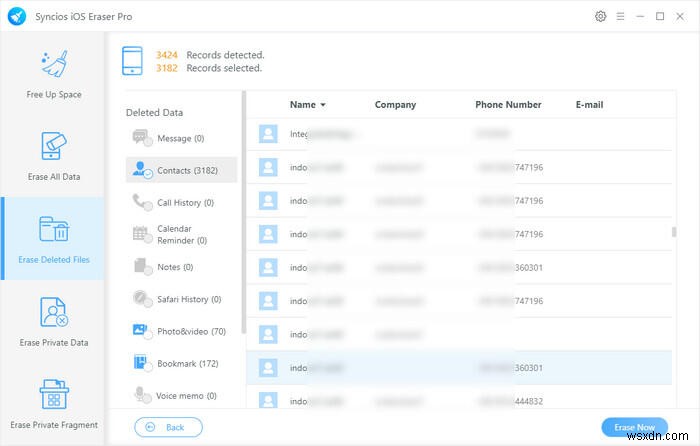Viewport: 700px width, 446px height.
Task: Click the Back button
Action: 168,427
